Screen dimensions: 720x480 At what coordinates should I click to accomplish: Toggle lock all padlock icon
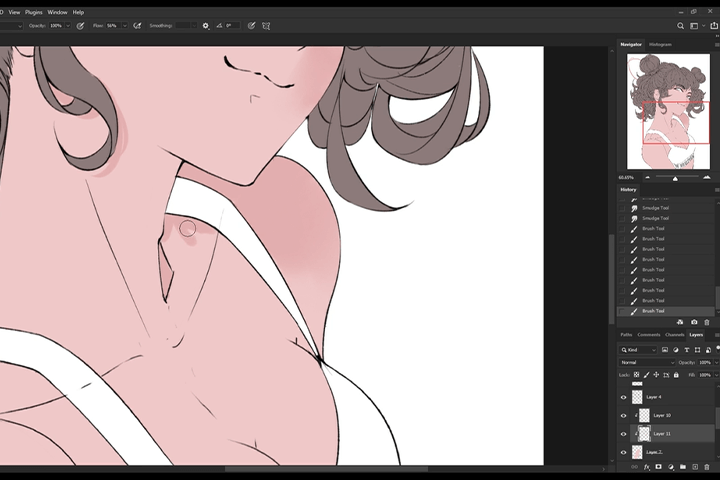click(676, 375)
